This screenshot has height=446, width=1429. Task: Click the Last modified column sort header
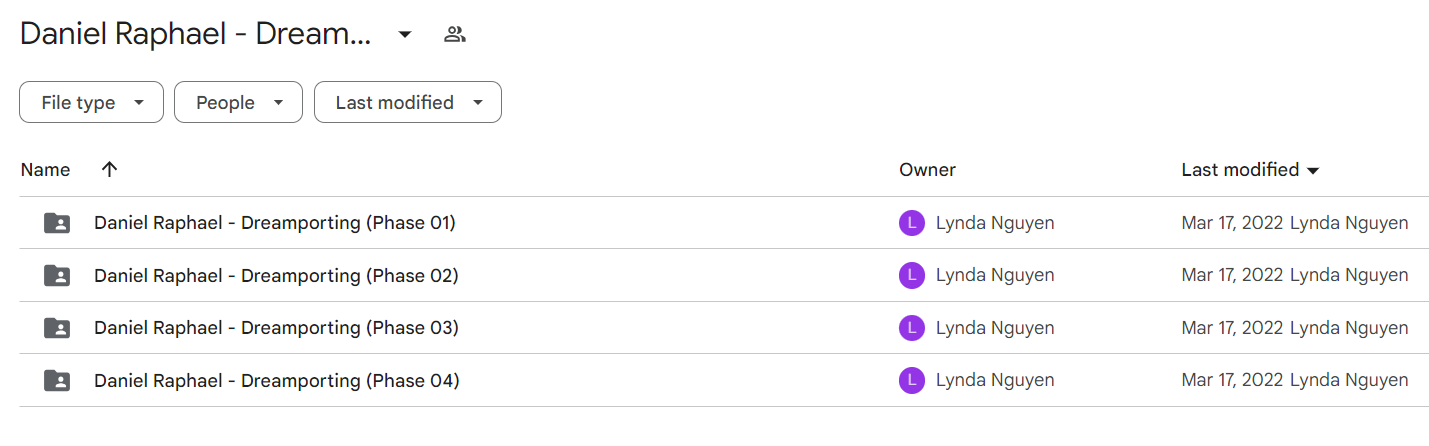pyautogui.click(x=1250, y=170)
